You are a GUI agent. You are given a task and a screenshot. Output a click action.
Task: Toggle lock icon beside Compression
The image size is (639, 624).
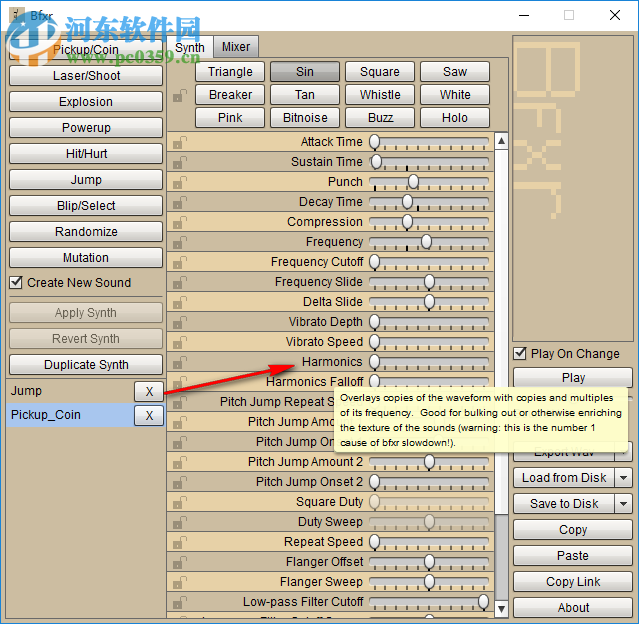pyautogui.click(x=179, y=222)
